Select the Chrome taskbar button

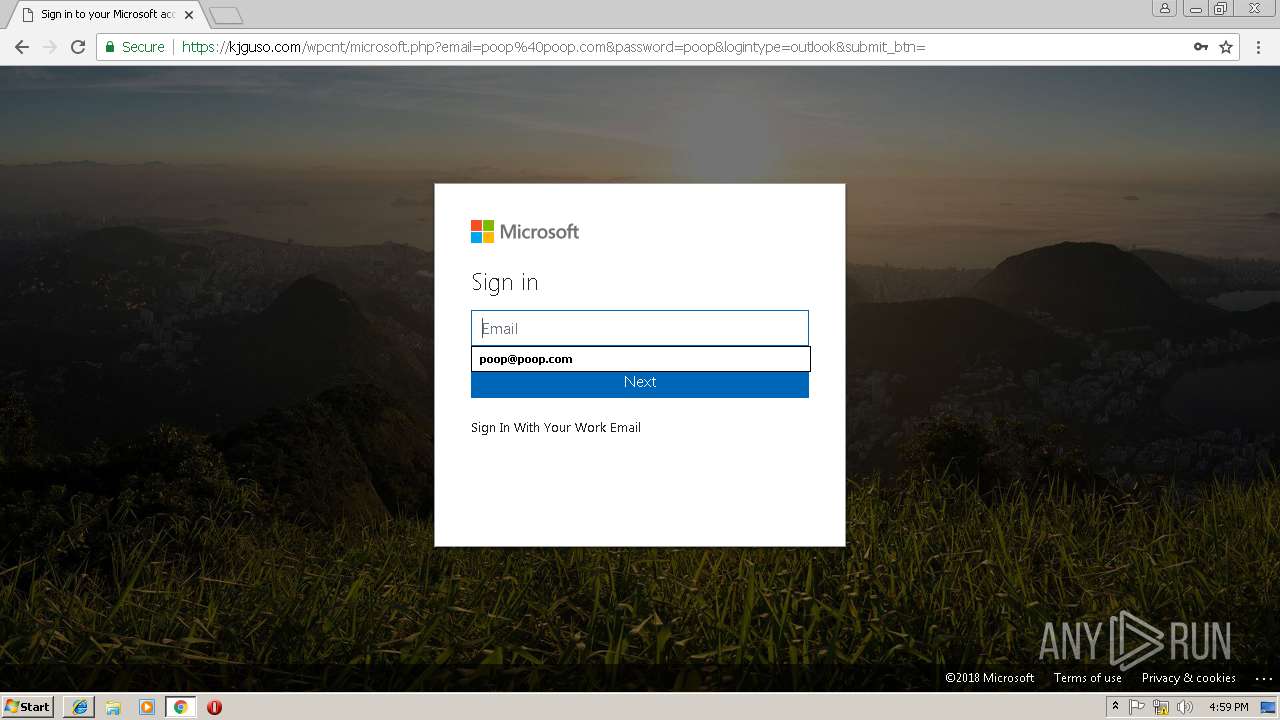[180, 707]
